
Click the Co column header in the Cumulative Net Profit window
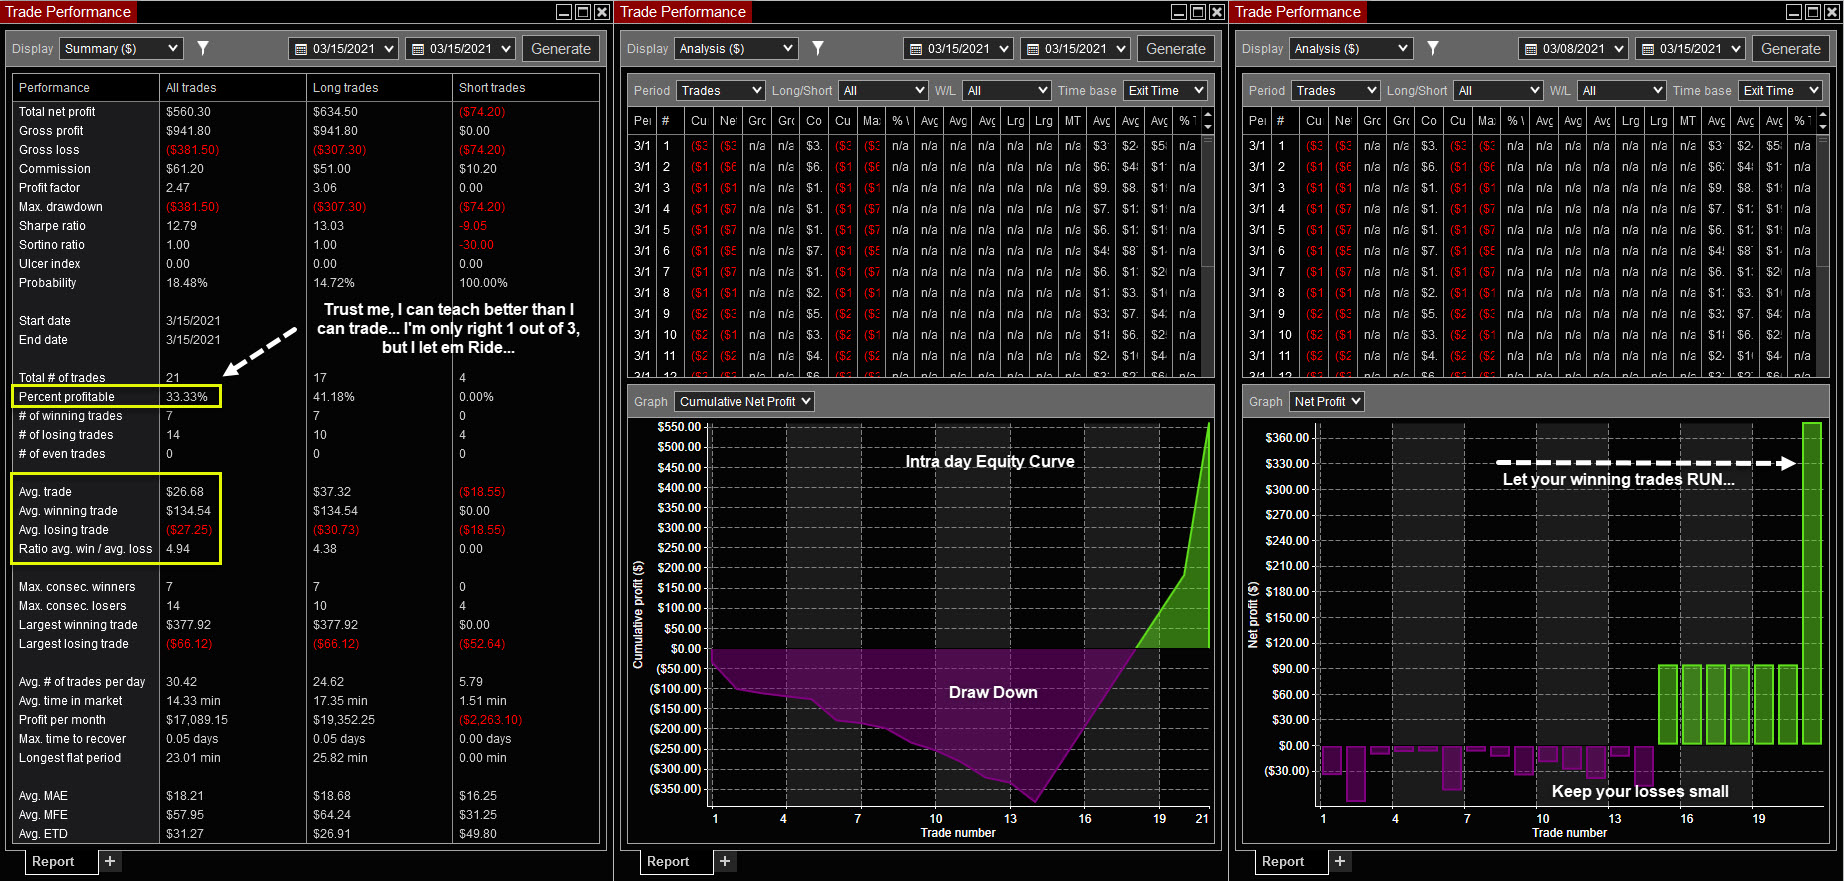814,120
